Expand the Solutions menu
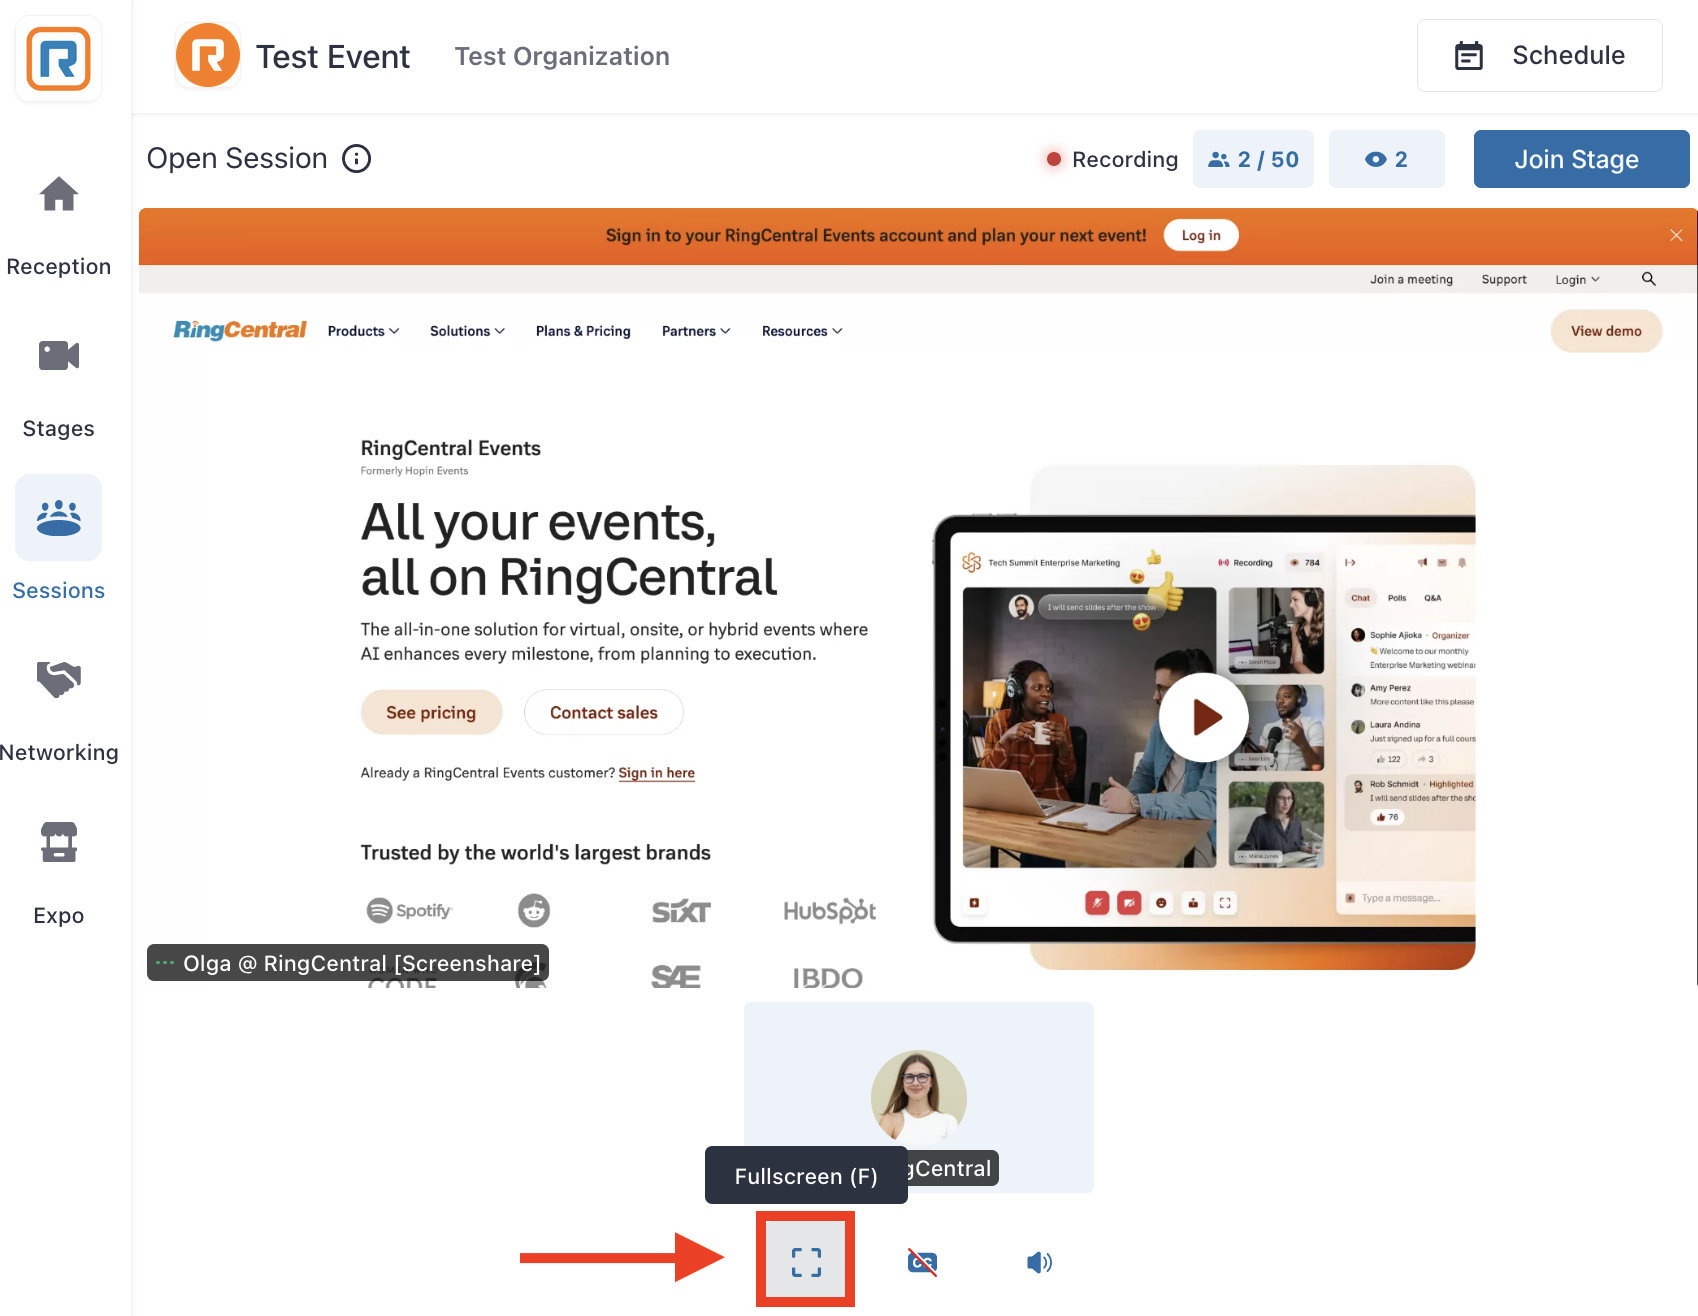 coord(467,331)
